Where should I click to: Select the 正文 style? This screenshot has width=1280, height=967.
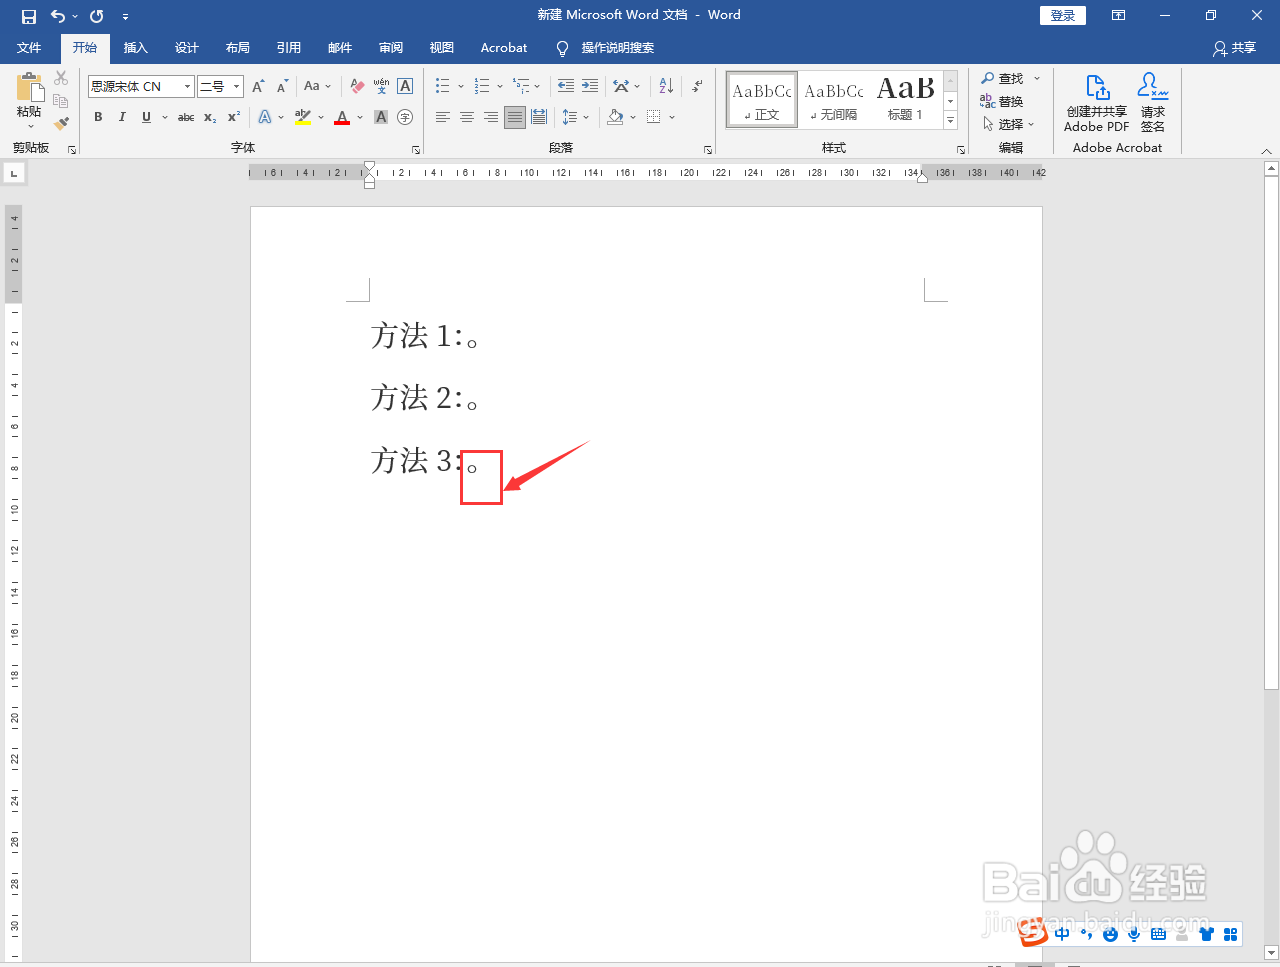point(761,99)
